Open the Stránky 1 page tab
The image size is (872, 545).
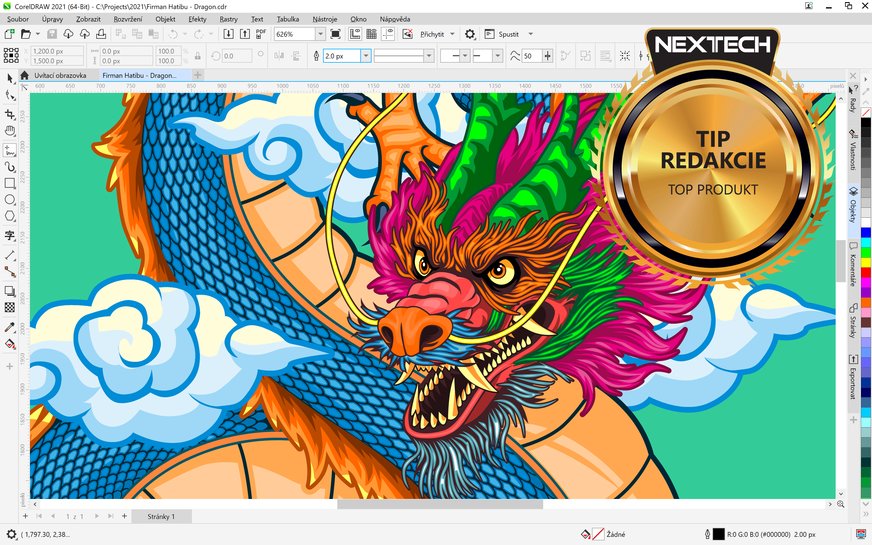pos(162,516)
